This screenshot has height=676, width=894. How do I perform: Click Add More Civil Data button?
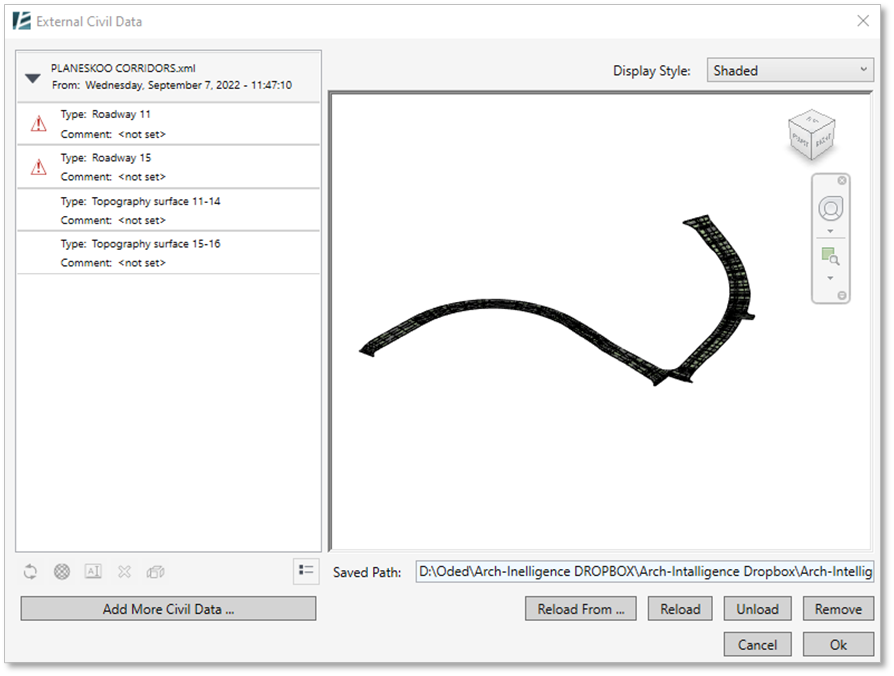168,609
